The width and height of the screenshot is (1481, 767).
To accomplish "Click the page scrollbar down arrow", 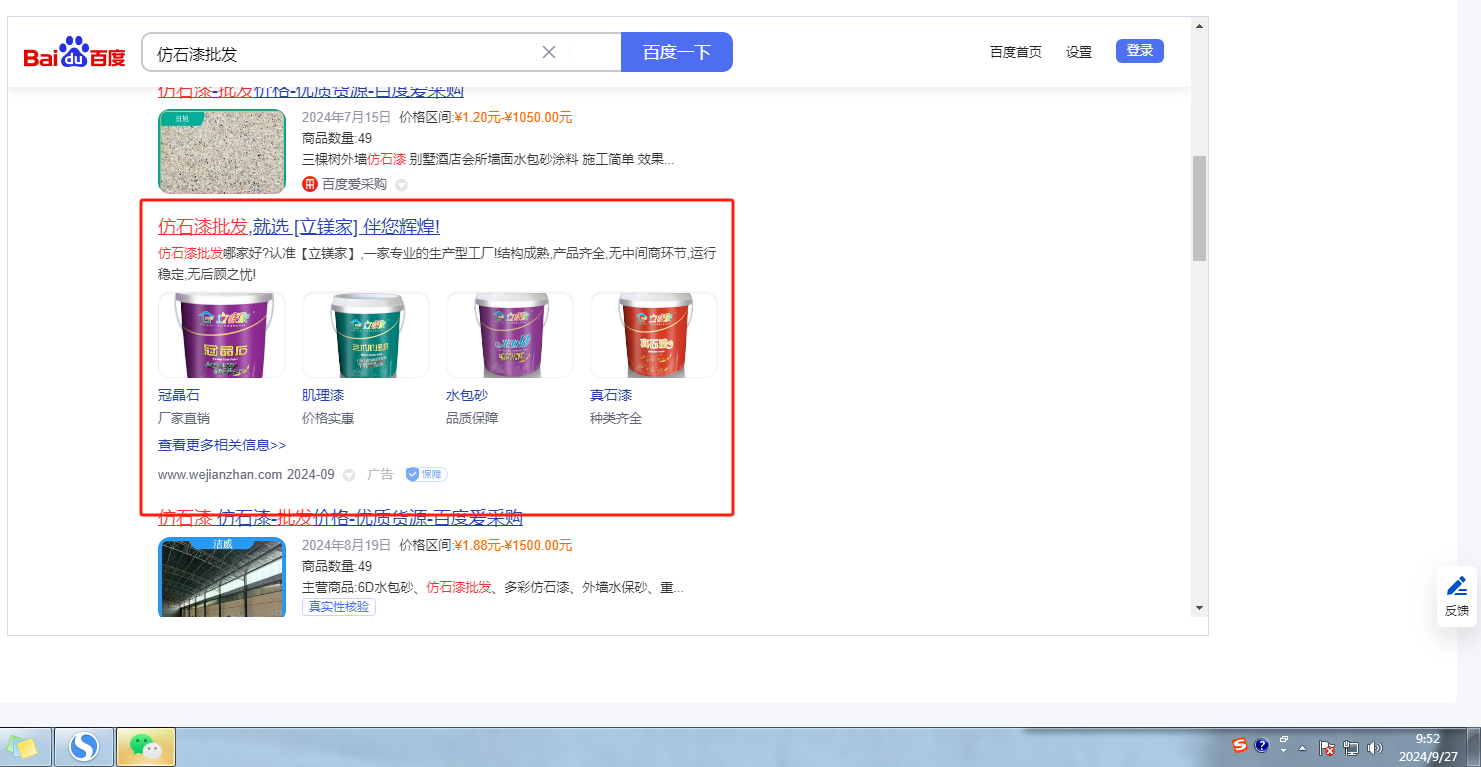I will 1199,607.
